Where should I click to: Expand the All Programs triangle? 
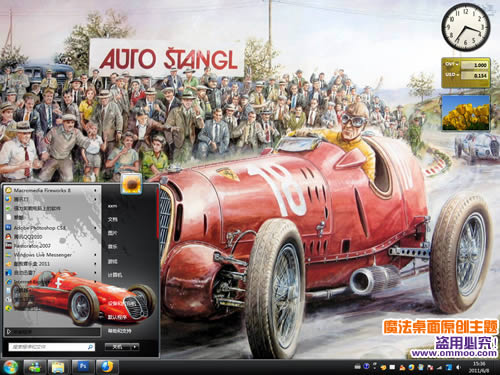pyautogui.click(x=9, y=332)
